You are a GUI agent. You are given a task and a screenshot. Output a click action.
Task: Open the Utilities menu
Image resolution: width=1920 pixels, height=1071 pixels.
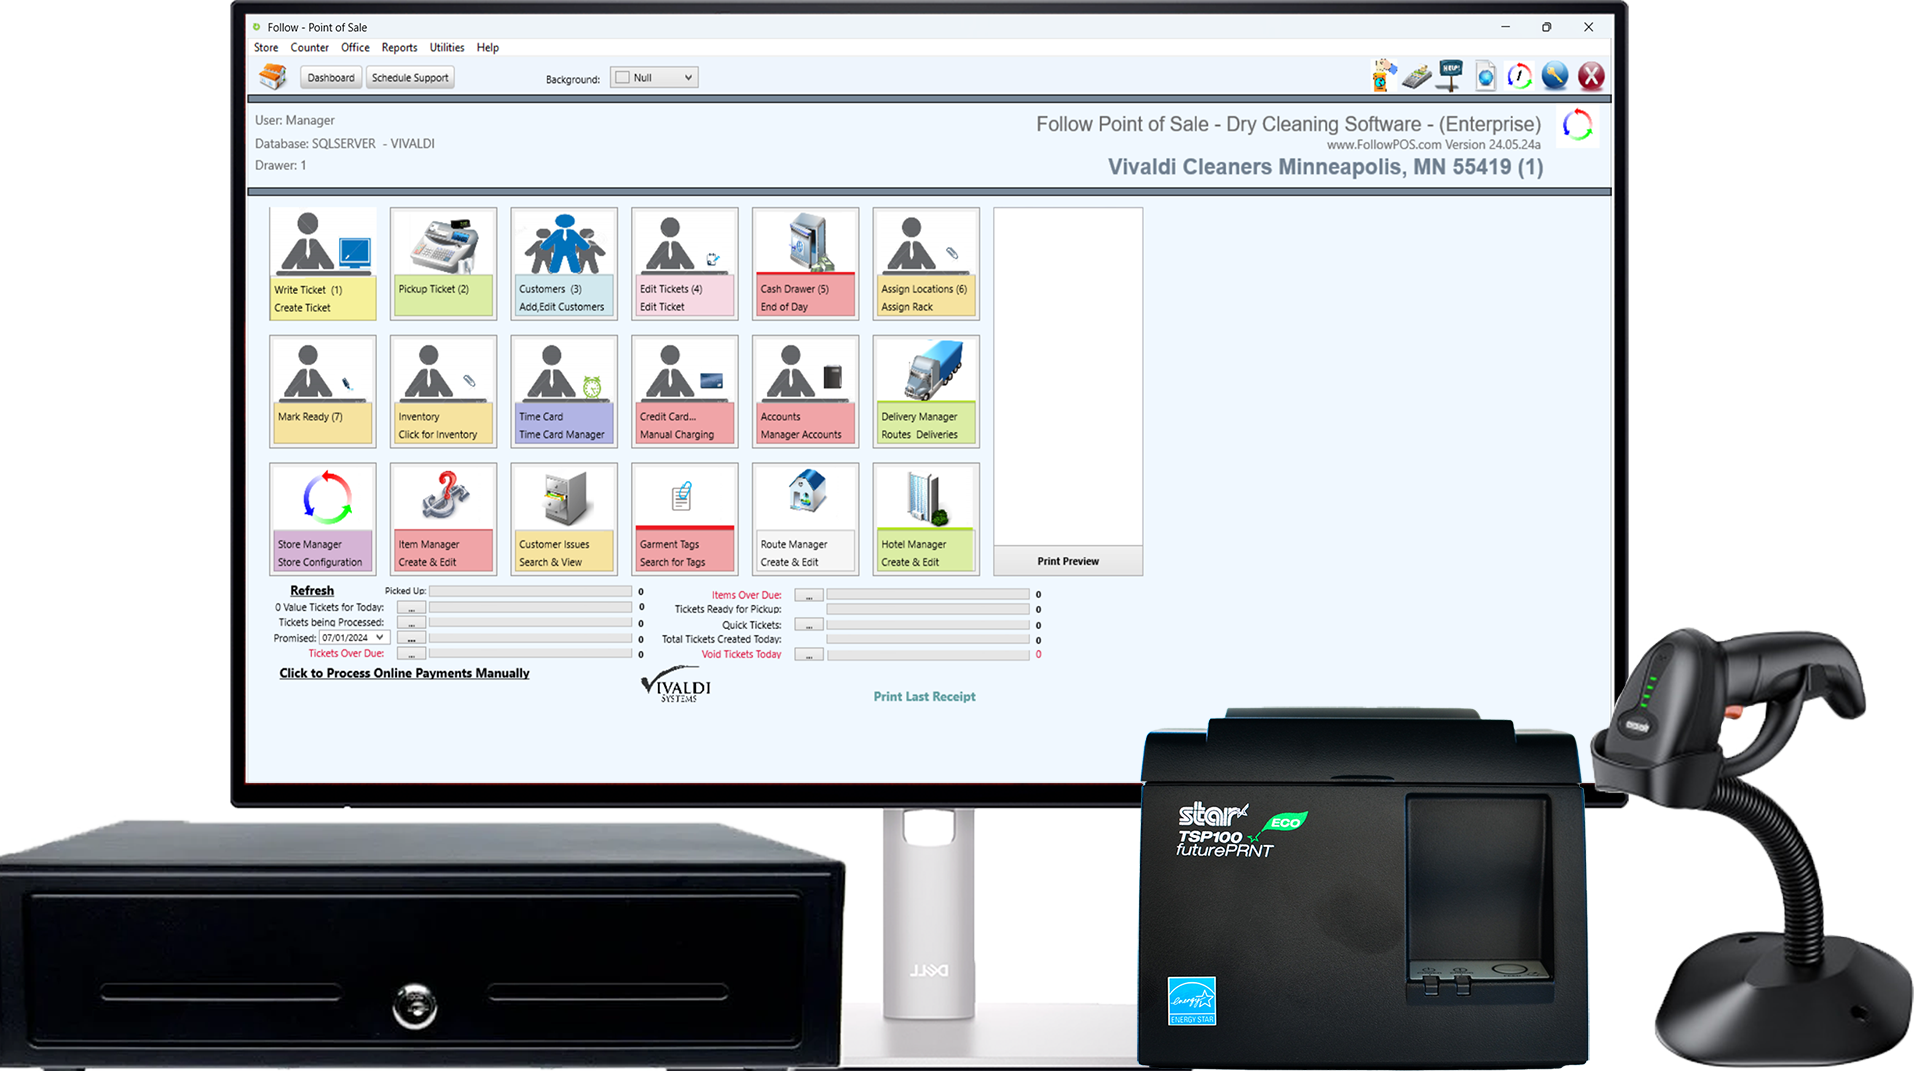pyautogui.click(x=447, y=48)
